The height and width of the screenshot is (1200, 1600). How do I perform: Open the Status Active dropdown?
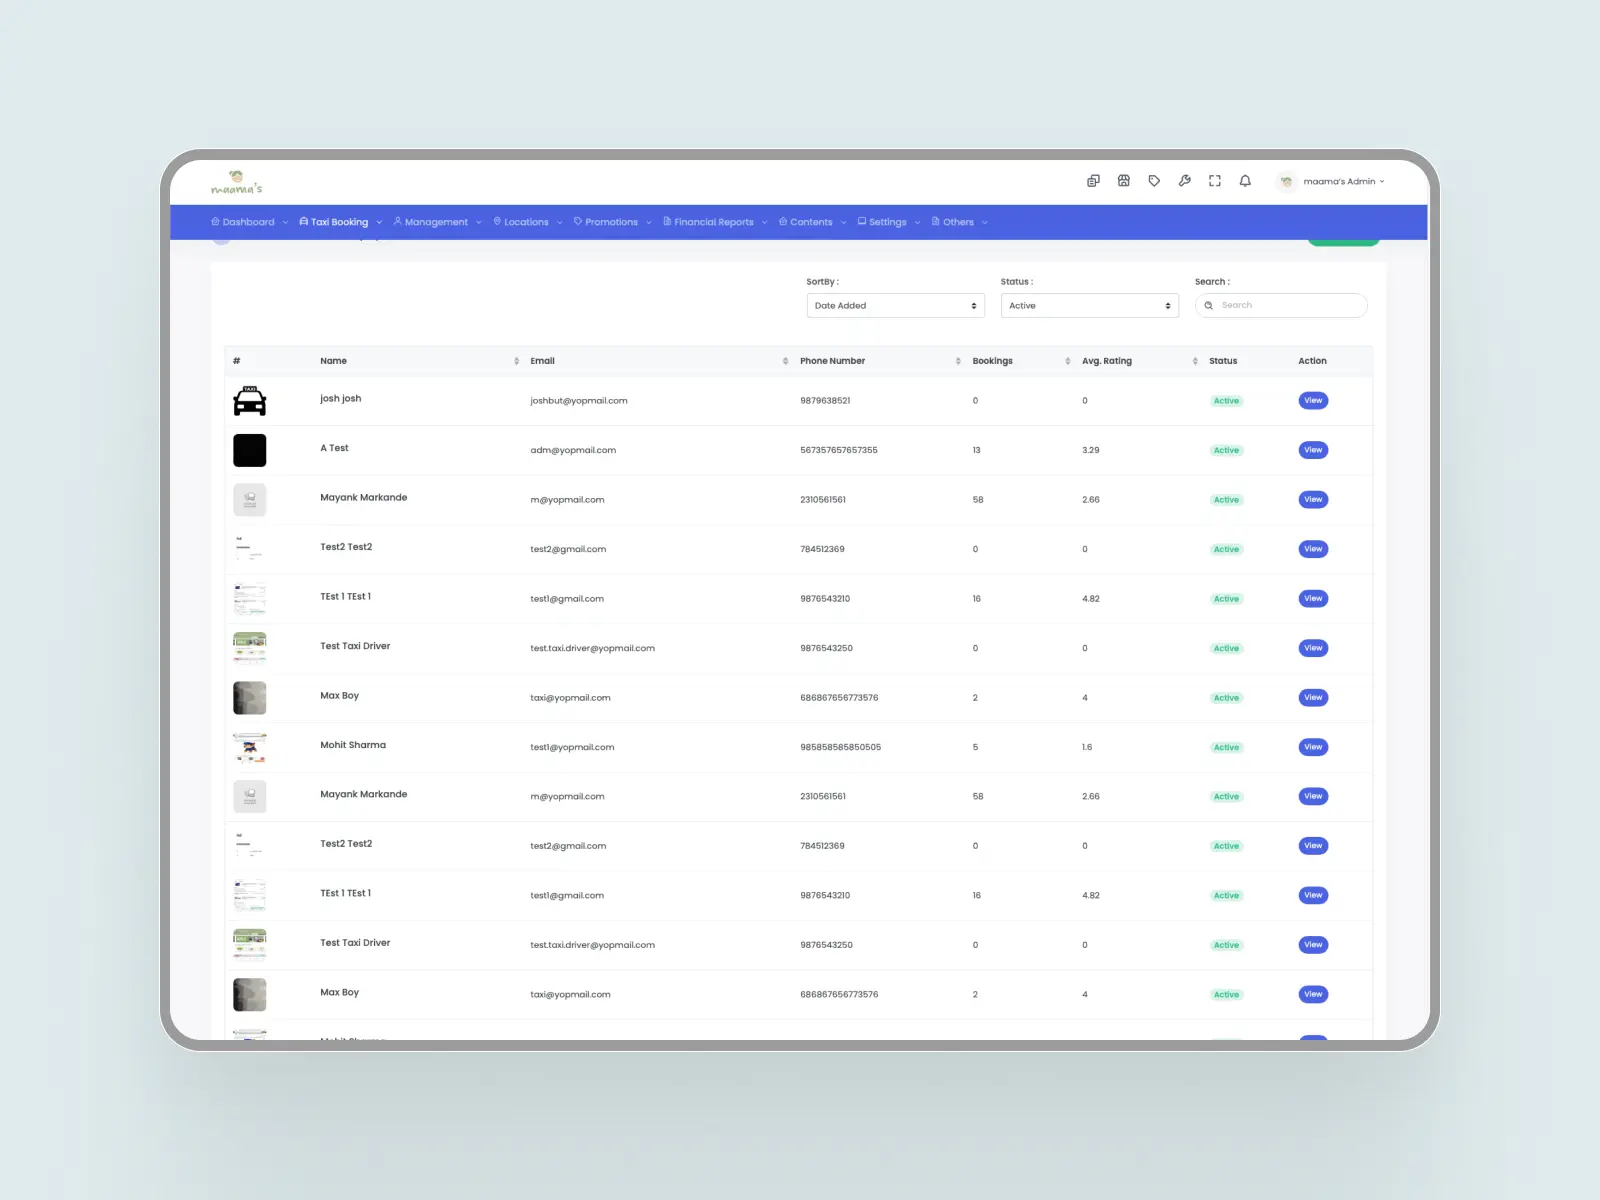point(1089,306)
